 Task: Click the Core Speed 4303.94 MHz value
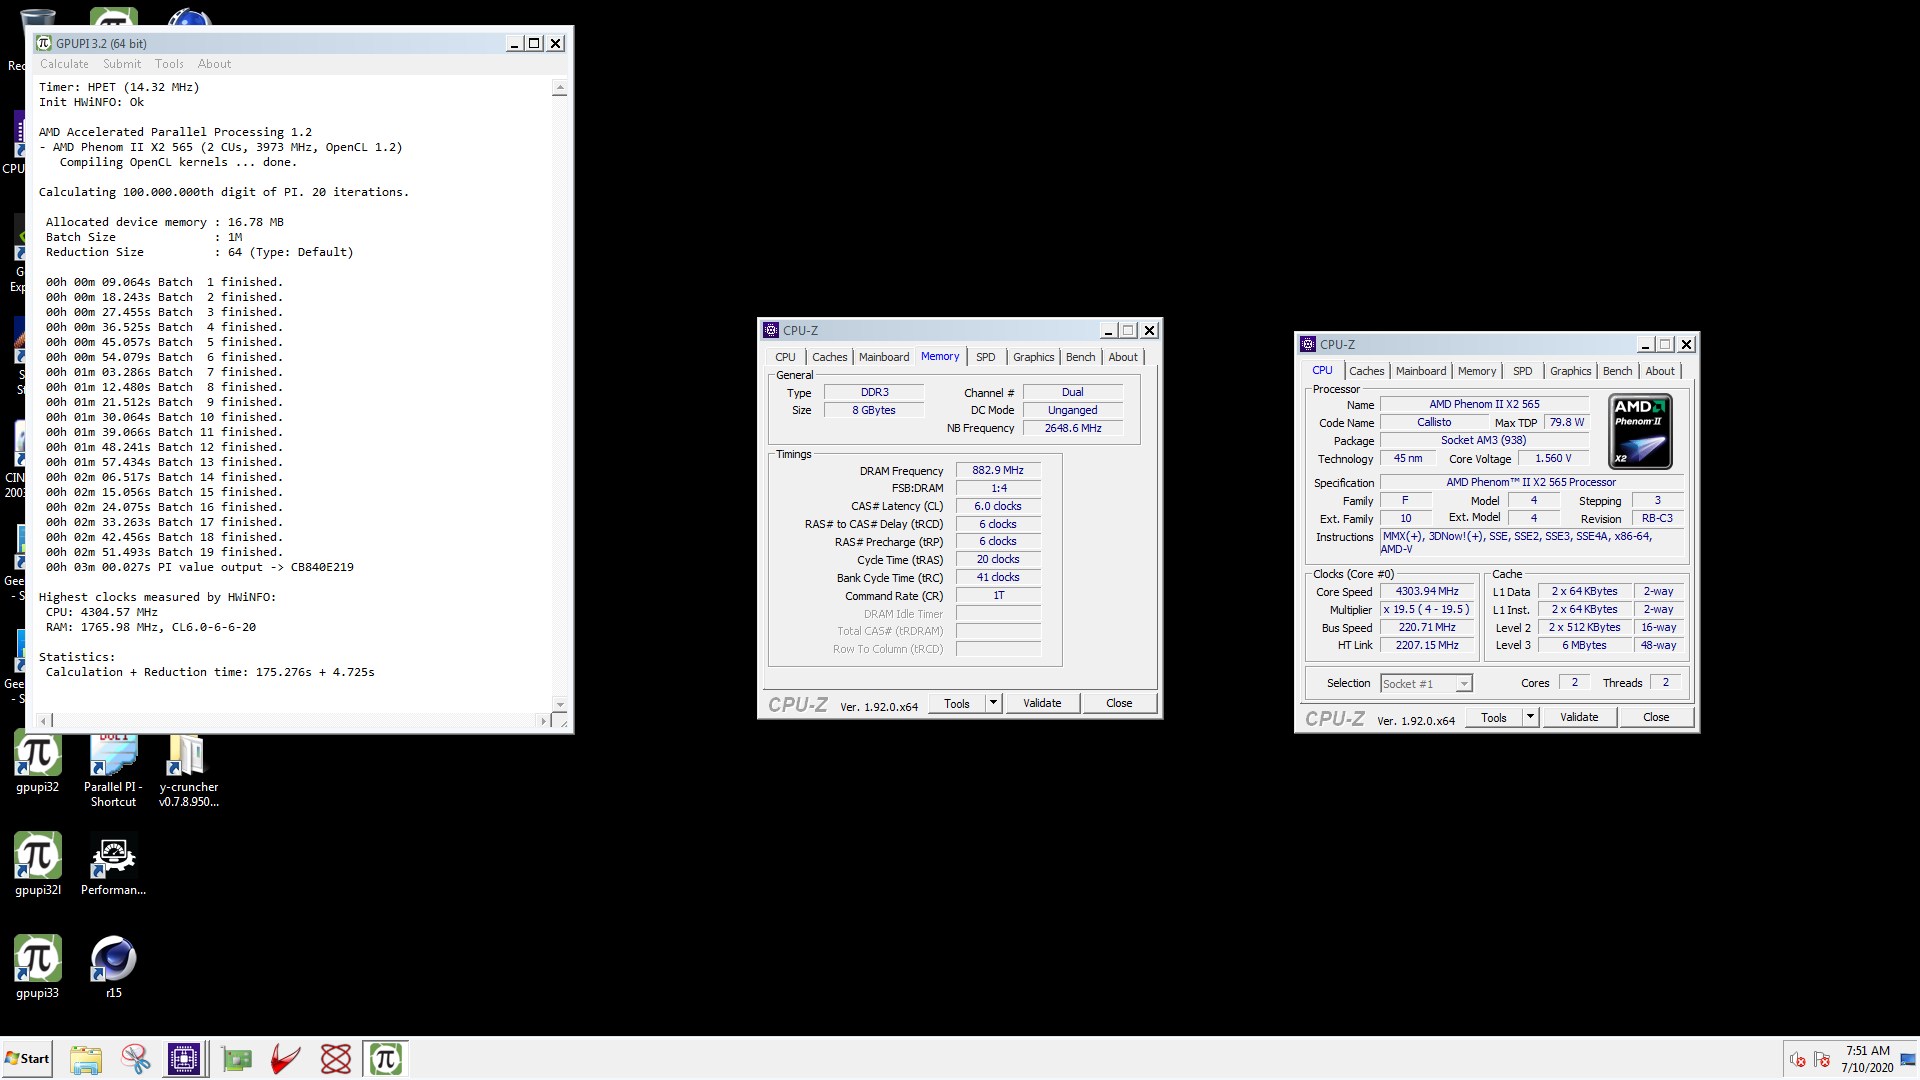point(1427,591)
